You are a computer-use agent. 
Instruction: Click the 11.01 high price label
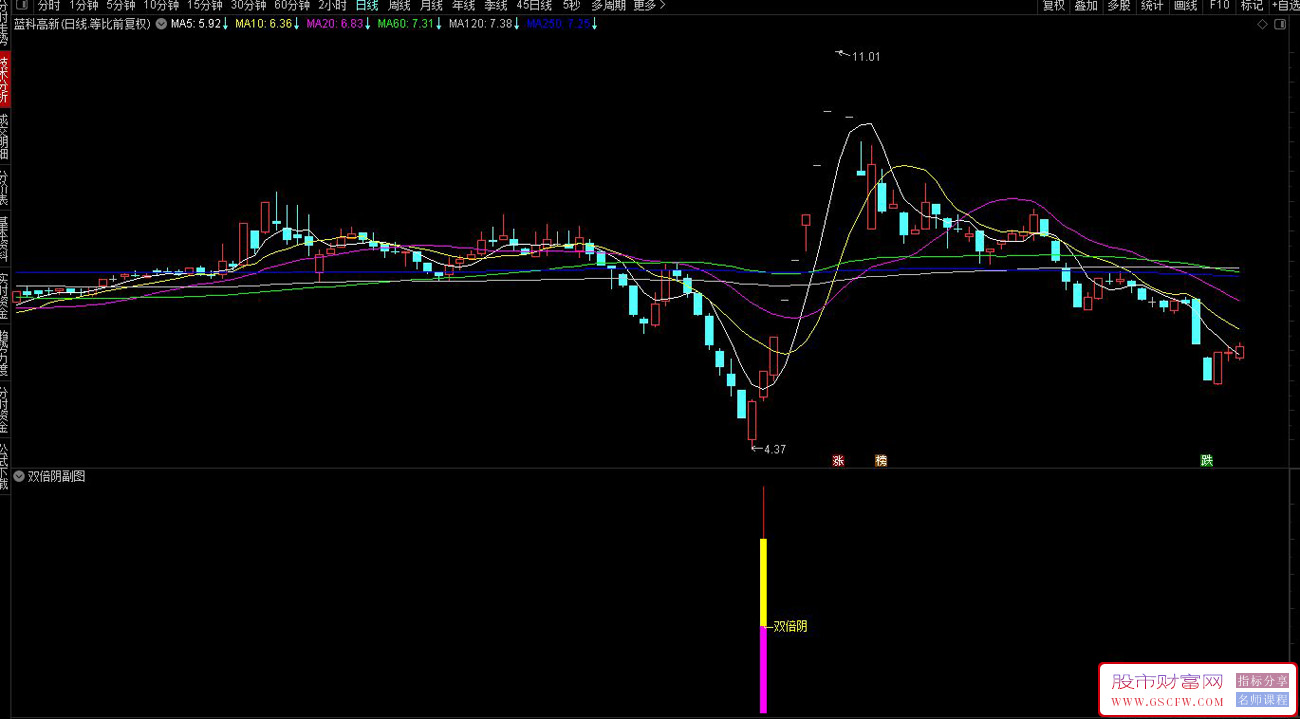[866, 57]
